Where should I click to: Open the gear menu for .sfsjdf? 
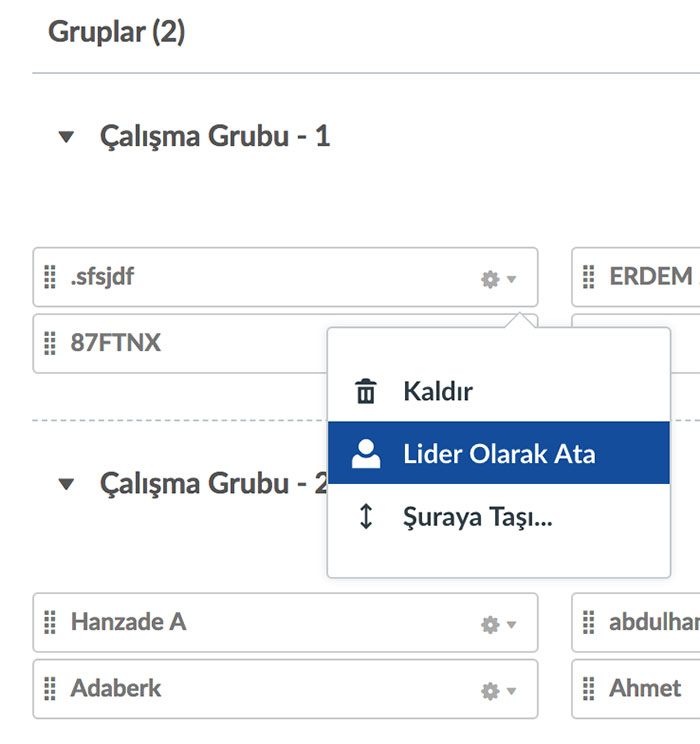tap(498, 279)
